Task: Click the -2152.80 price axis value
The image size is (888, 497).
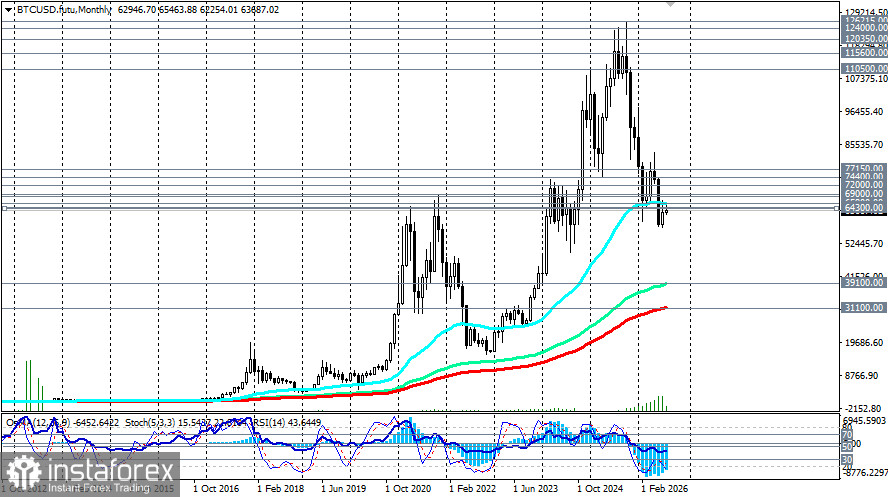Action: pyautogui.click(x=863, y=408)
